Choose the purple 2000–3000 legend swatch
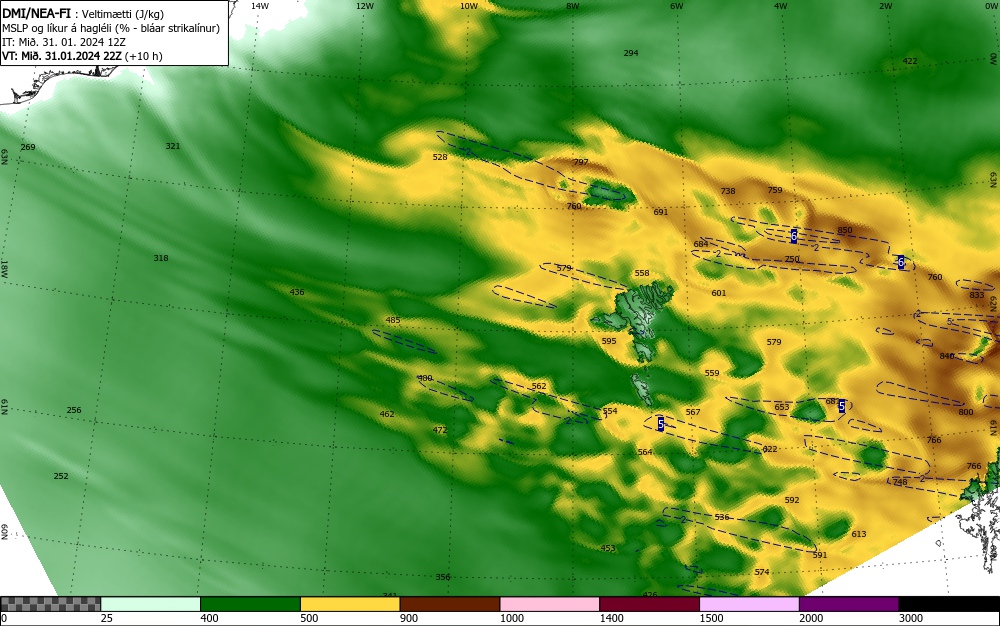The height and width of the screenshot is (626, 1000). tap(849, 604)
